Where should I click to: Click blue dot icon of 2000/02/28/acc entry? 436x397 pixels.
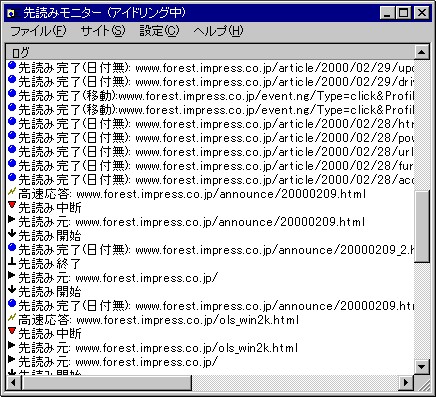pyautogui.click(x=12, y=178)
